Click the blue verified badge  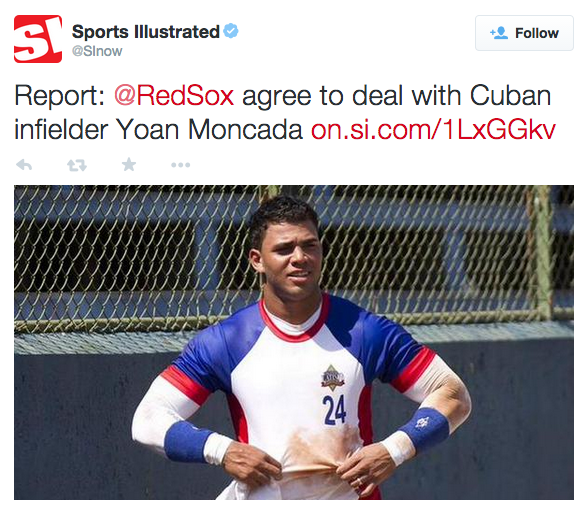pyautogui.click(x=231, y=31)
